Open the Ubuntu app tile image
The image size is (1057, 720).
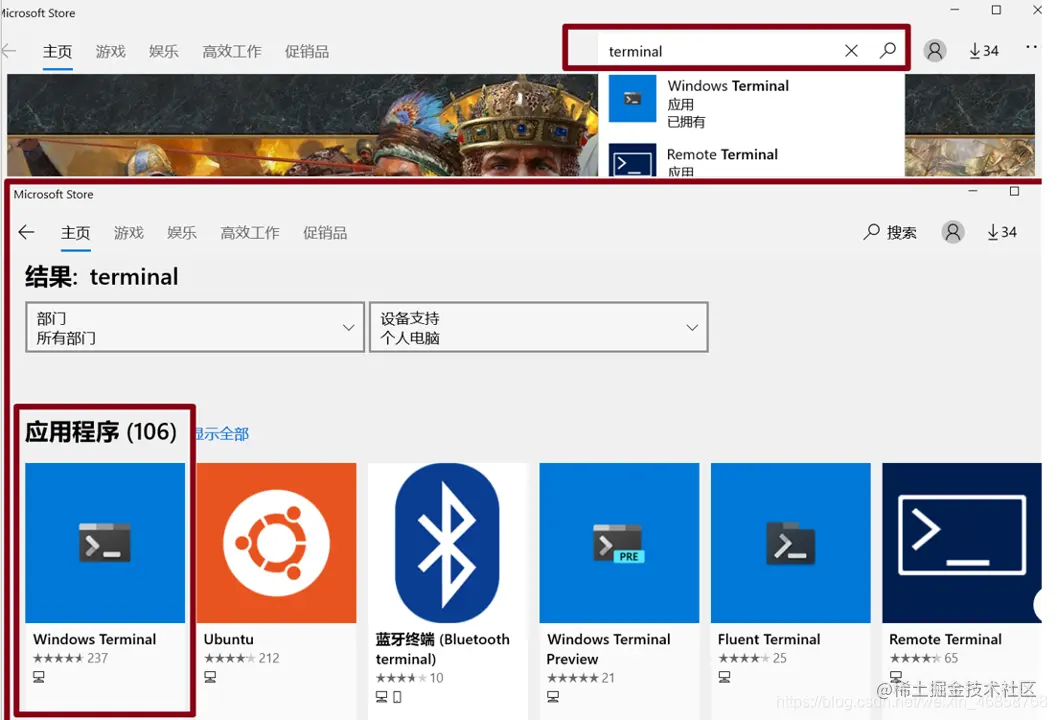click(276, 543)
